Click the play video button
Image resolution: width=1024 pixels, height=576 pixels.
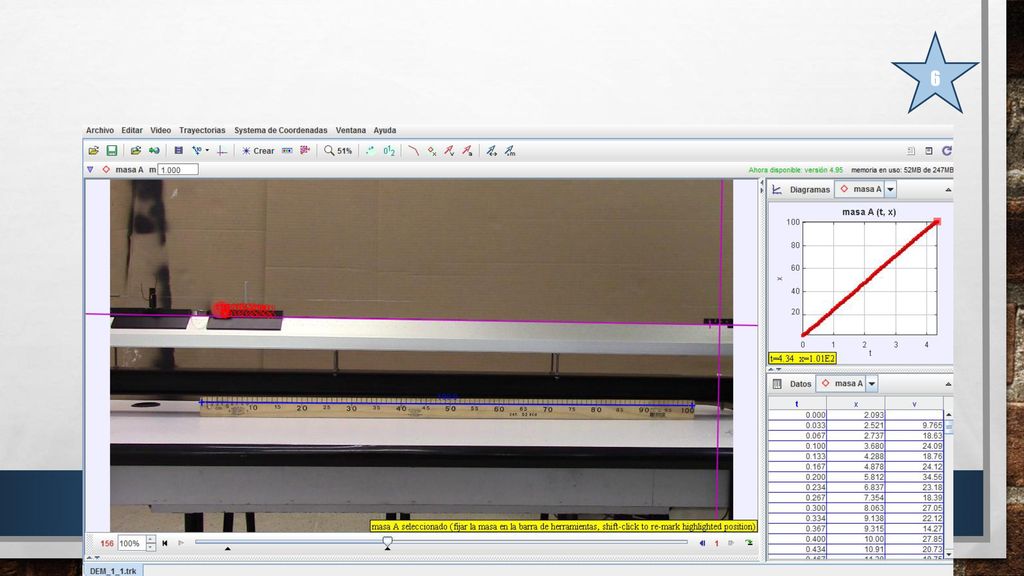(181, 543)
